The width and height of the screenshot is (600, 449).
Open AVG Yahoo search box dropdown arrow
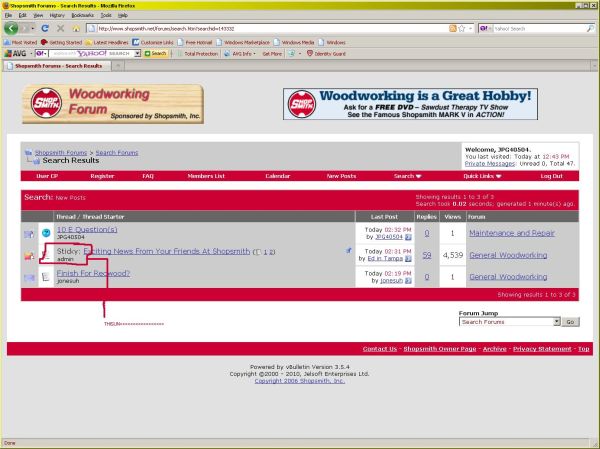click(137, 54)
